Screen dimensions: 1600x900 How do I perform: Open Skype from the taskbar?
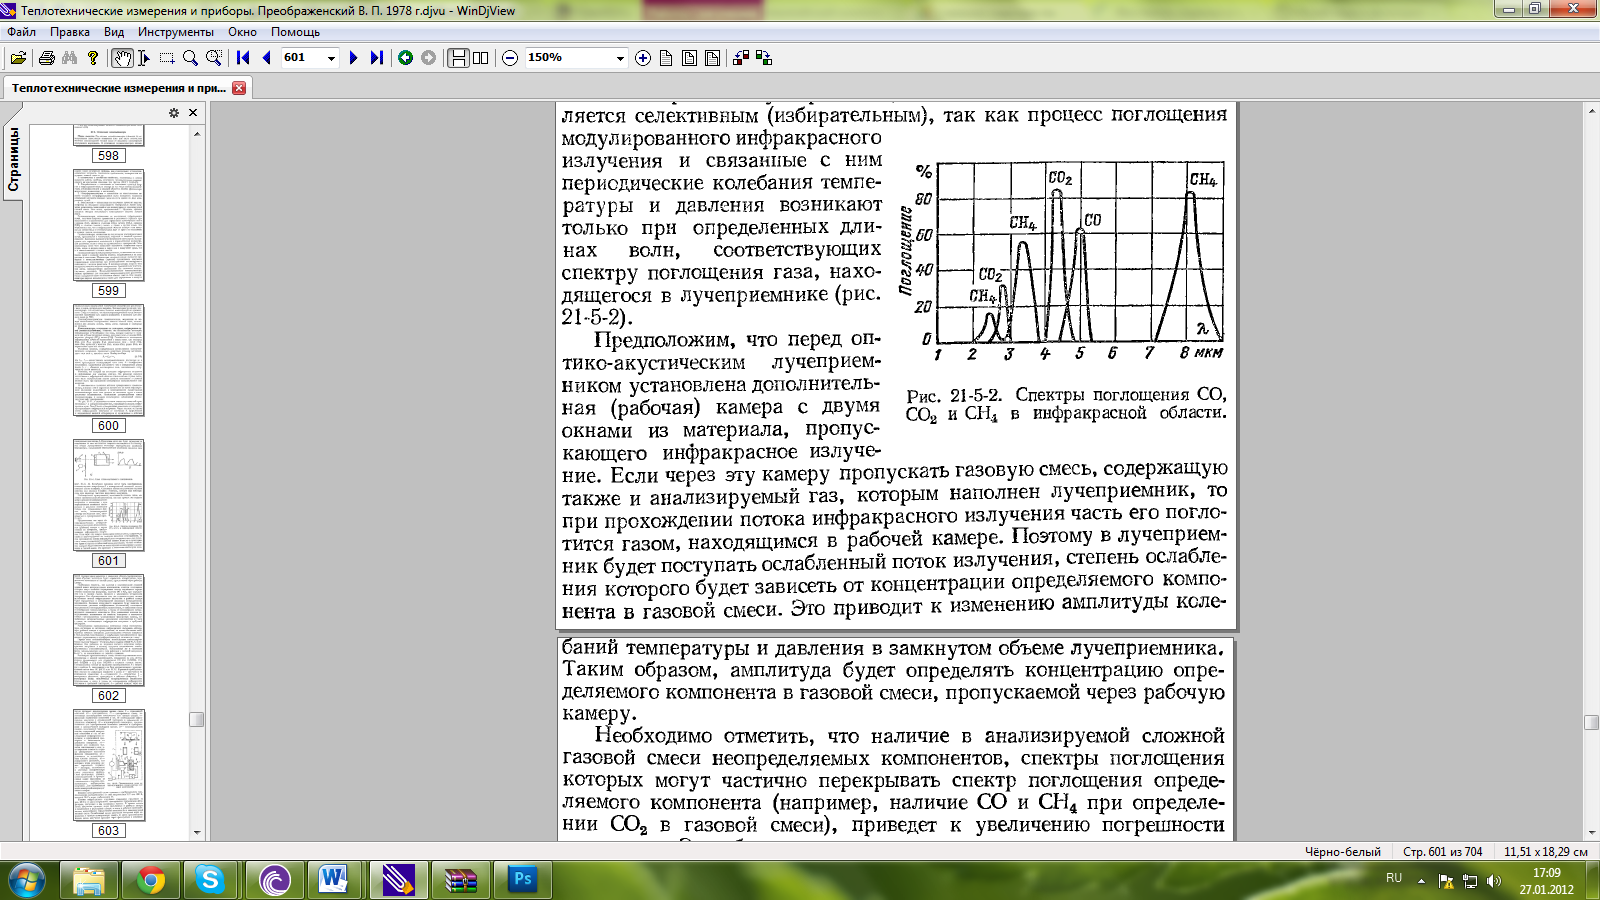click(x=210, y=880)
